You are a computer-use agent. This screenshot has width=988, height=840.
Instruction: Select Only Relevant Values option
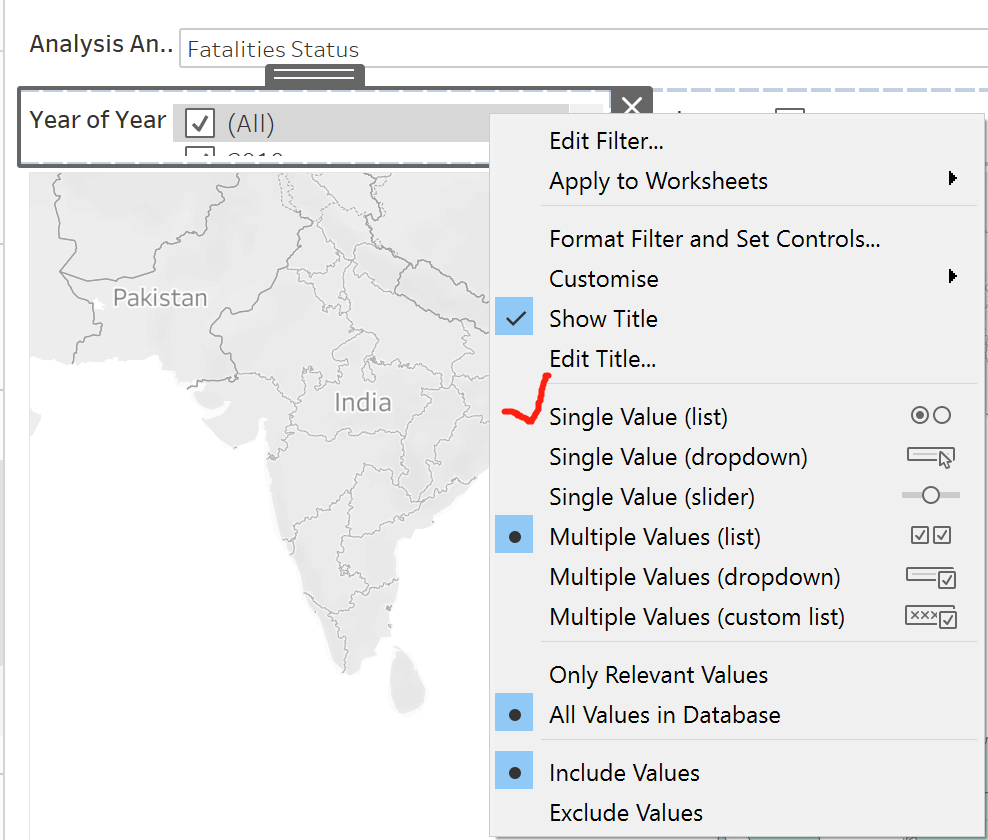[x=658, y=675]
